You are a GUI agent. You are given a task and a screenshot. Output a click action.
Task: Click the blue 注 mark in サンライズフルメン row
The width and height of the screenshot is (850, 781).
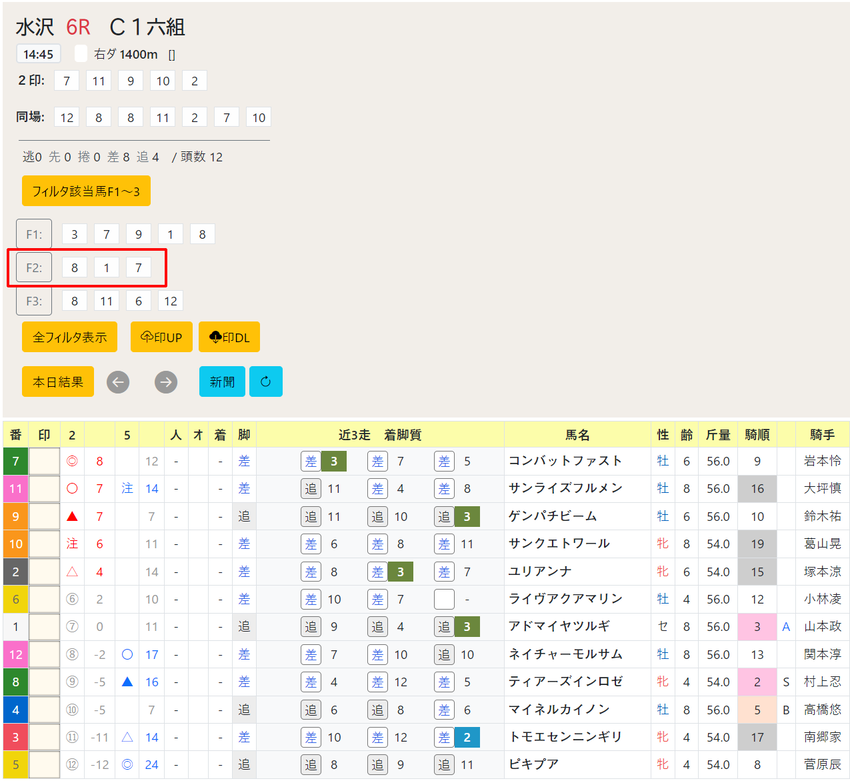[127, 488]
